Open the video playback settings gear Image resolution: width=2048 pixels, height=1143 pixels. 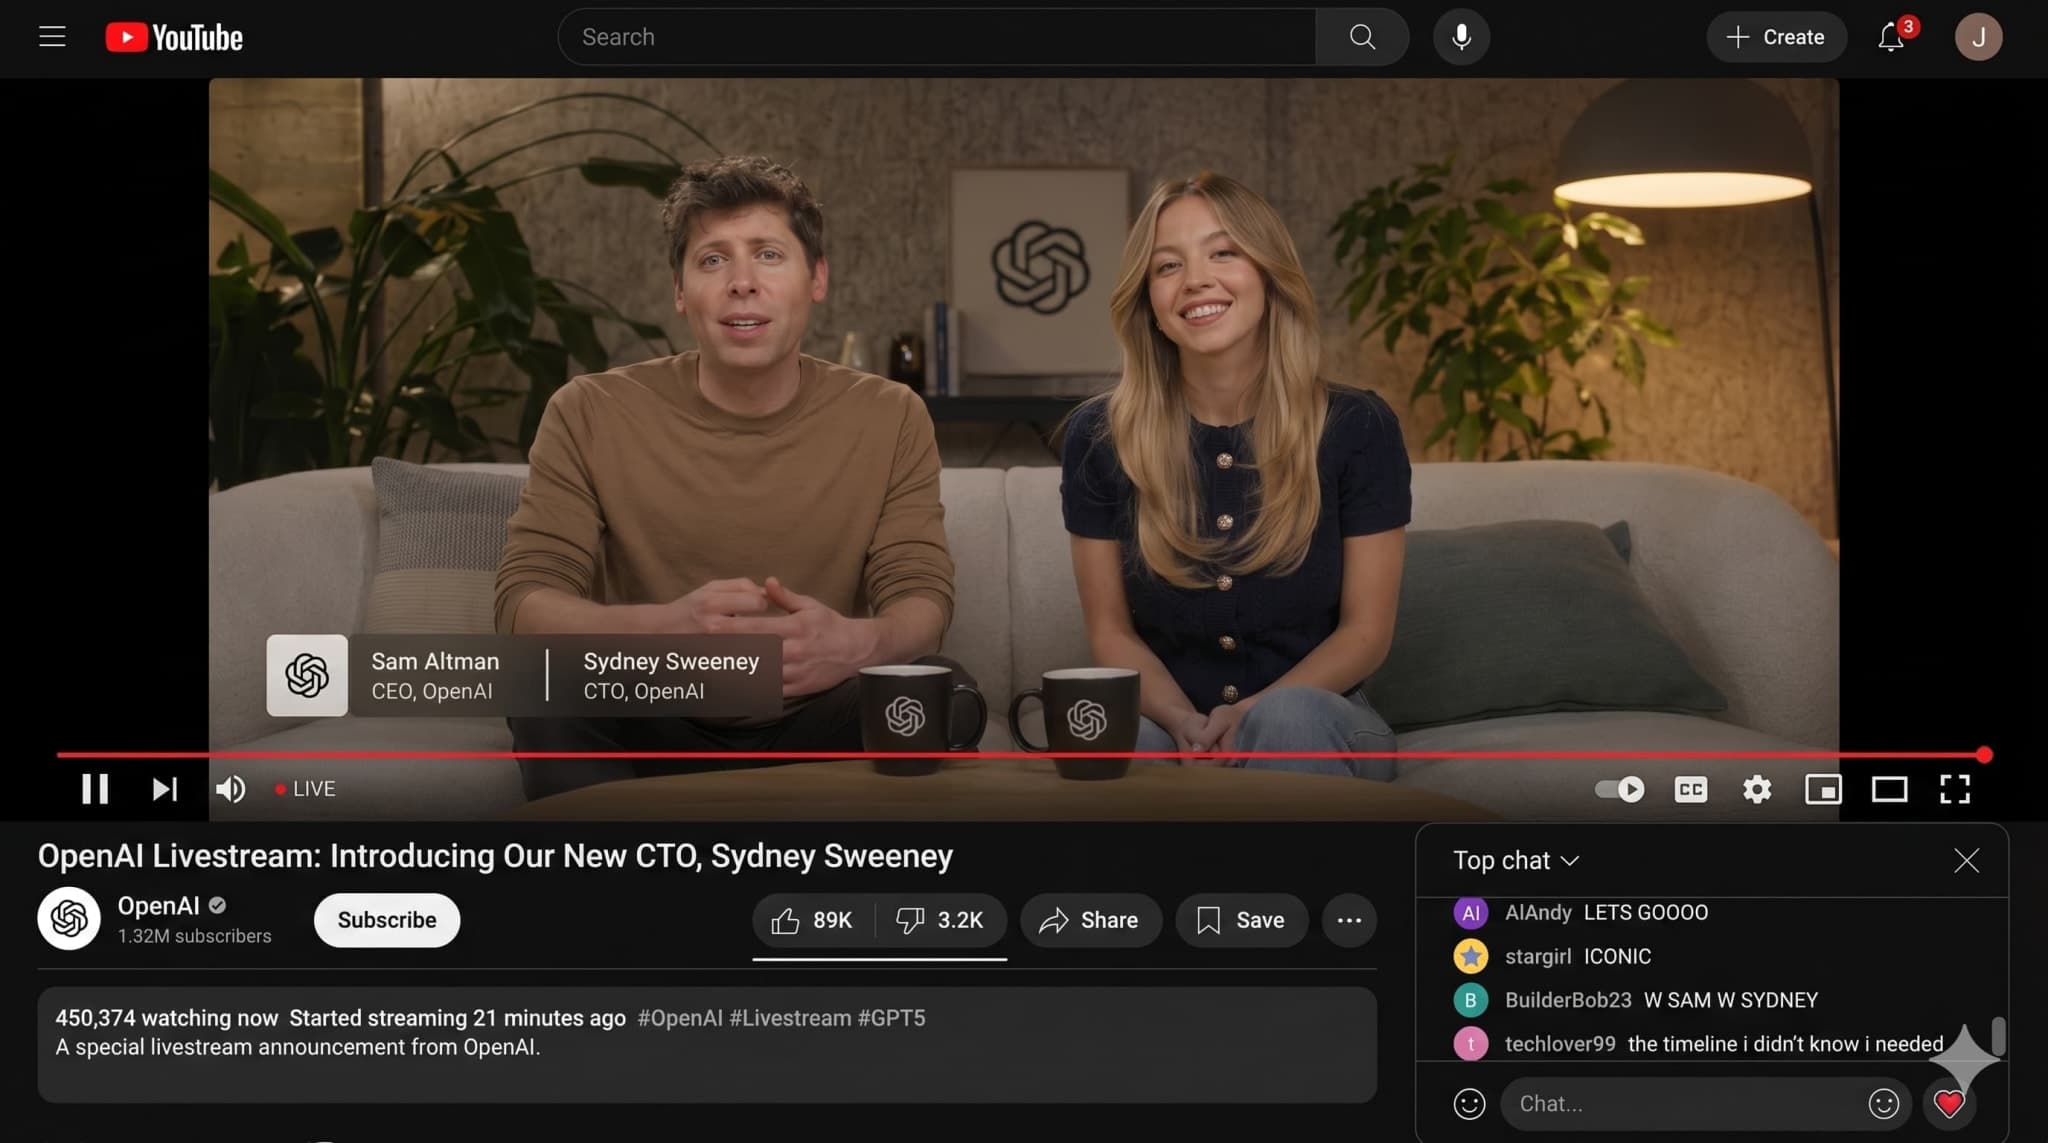click(1757, 789)
